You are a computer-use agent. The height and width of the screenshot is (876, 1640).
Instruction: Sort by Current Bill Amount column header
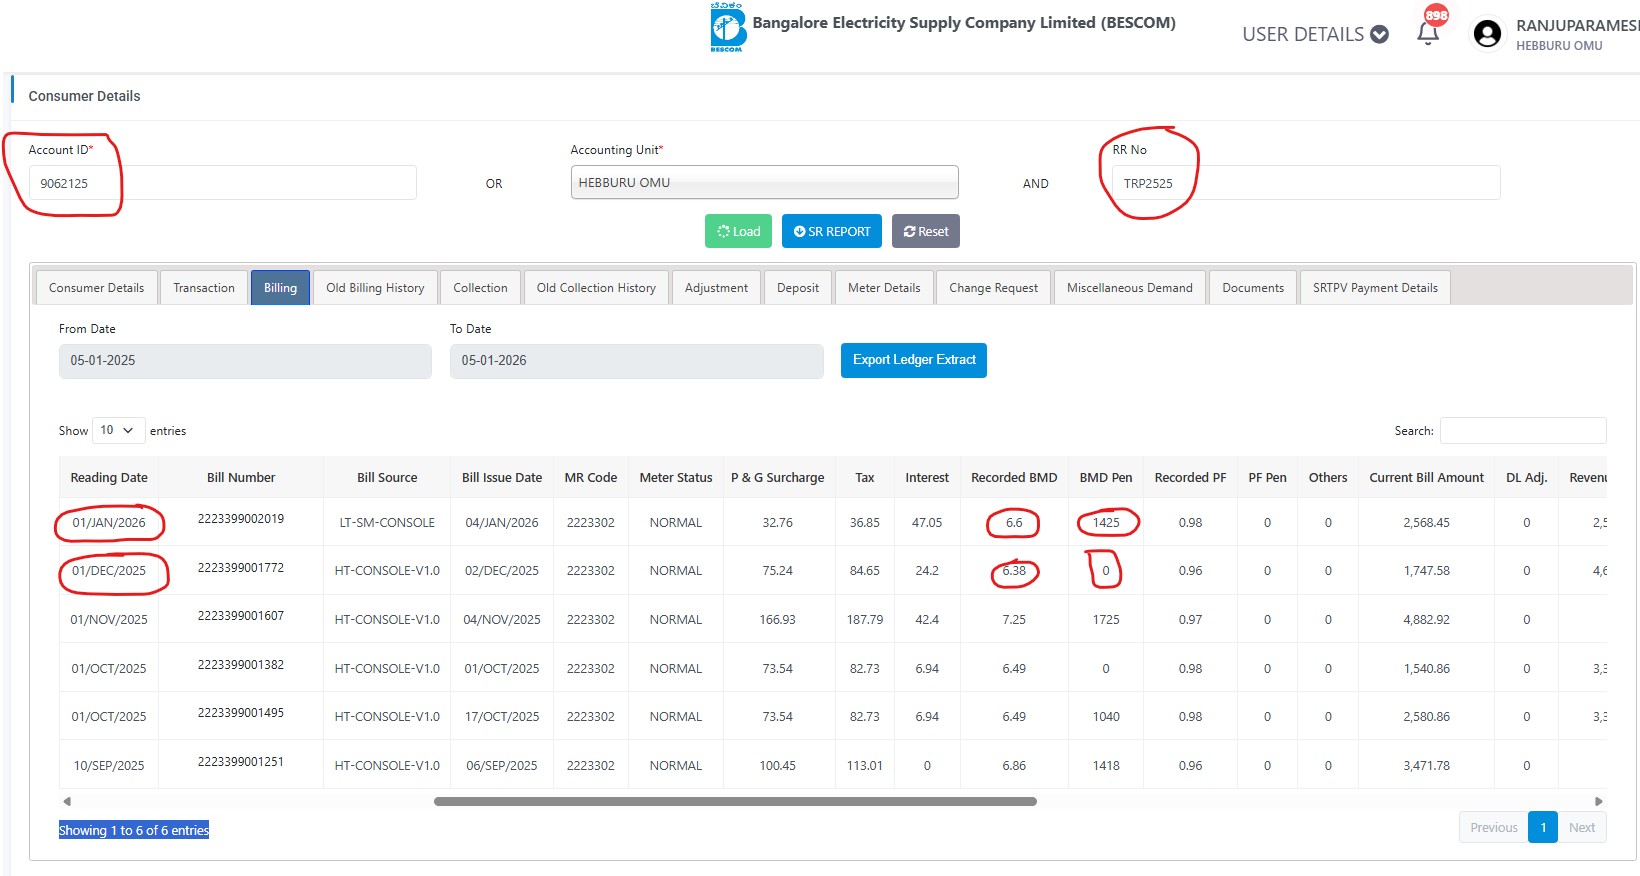coord(1426,478)
